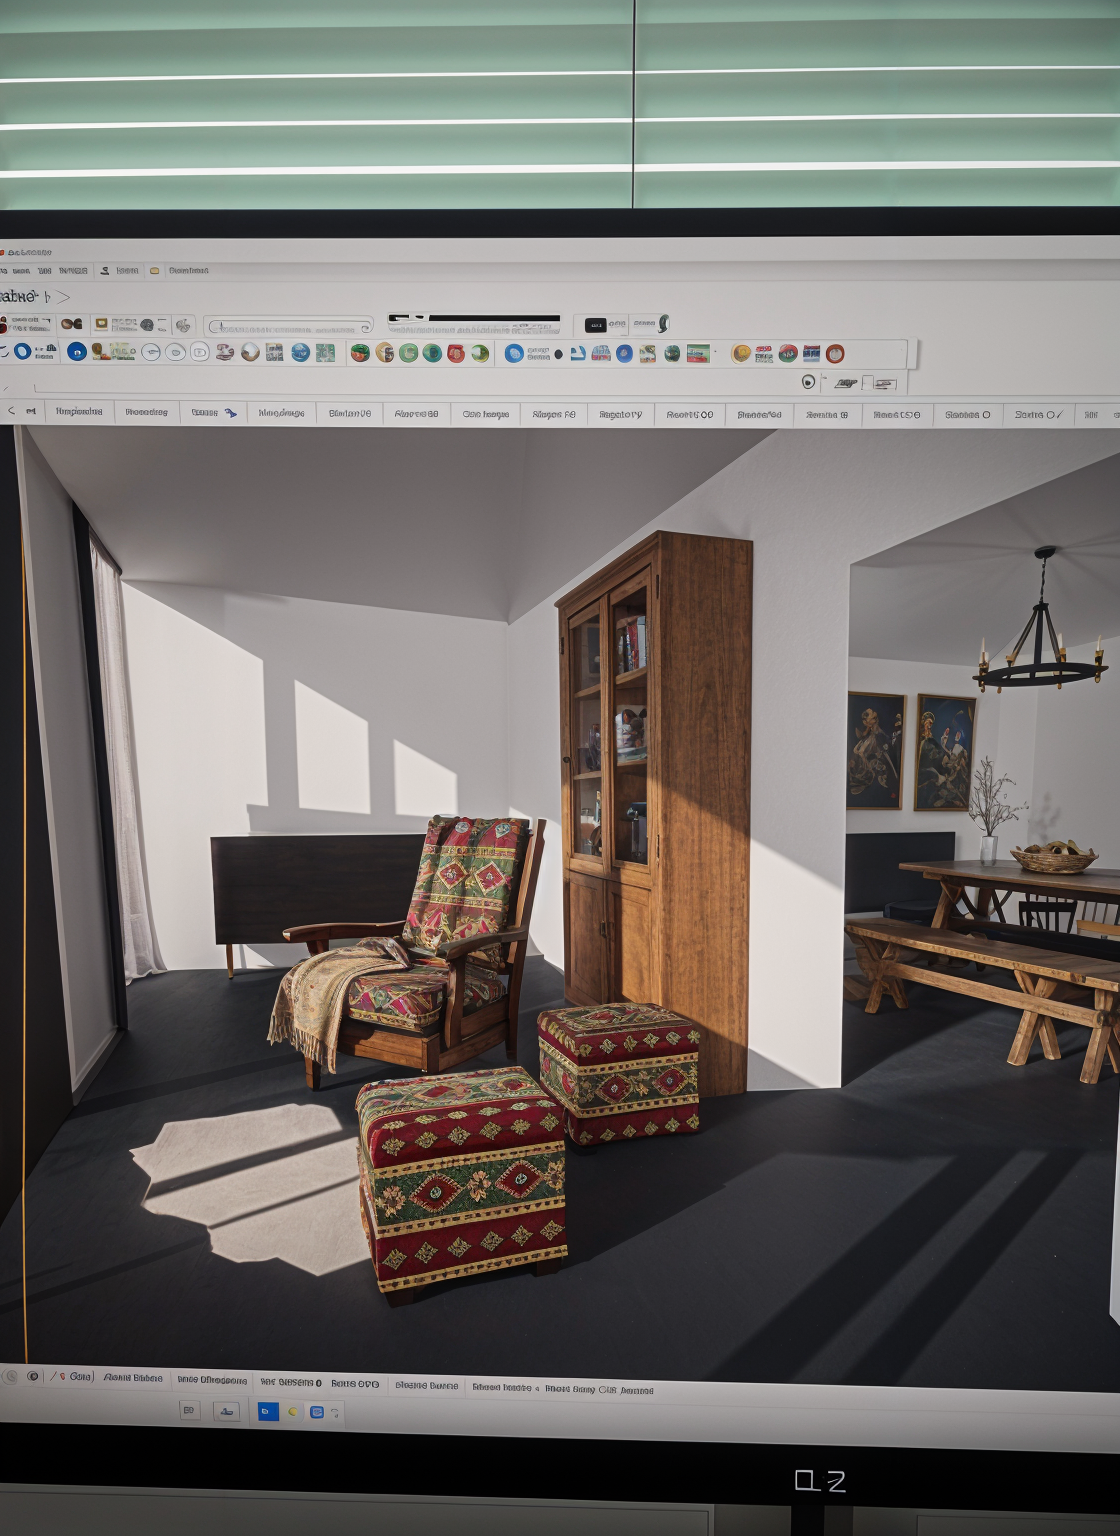This screenshot has height=1536, width=1120.
Task: Click the red square icon in toolbar
Action: pyautogui.click(x=455, y=353)
